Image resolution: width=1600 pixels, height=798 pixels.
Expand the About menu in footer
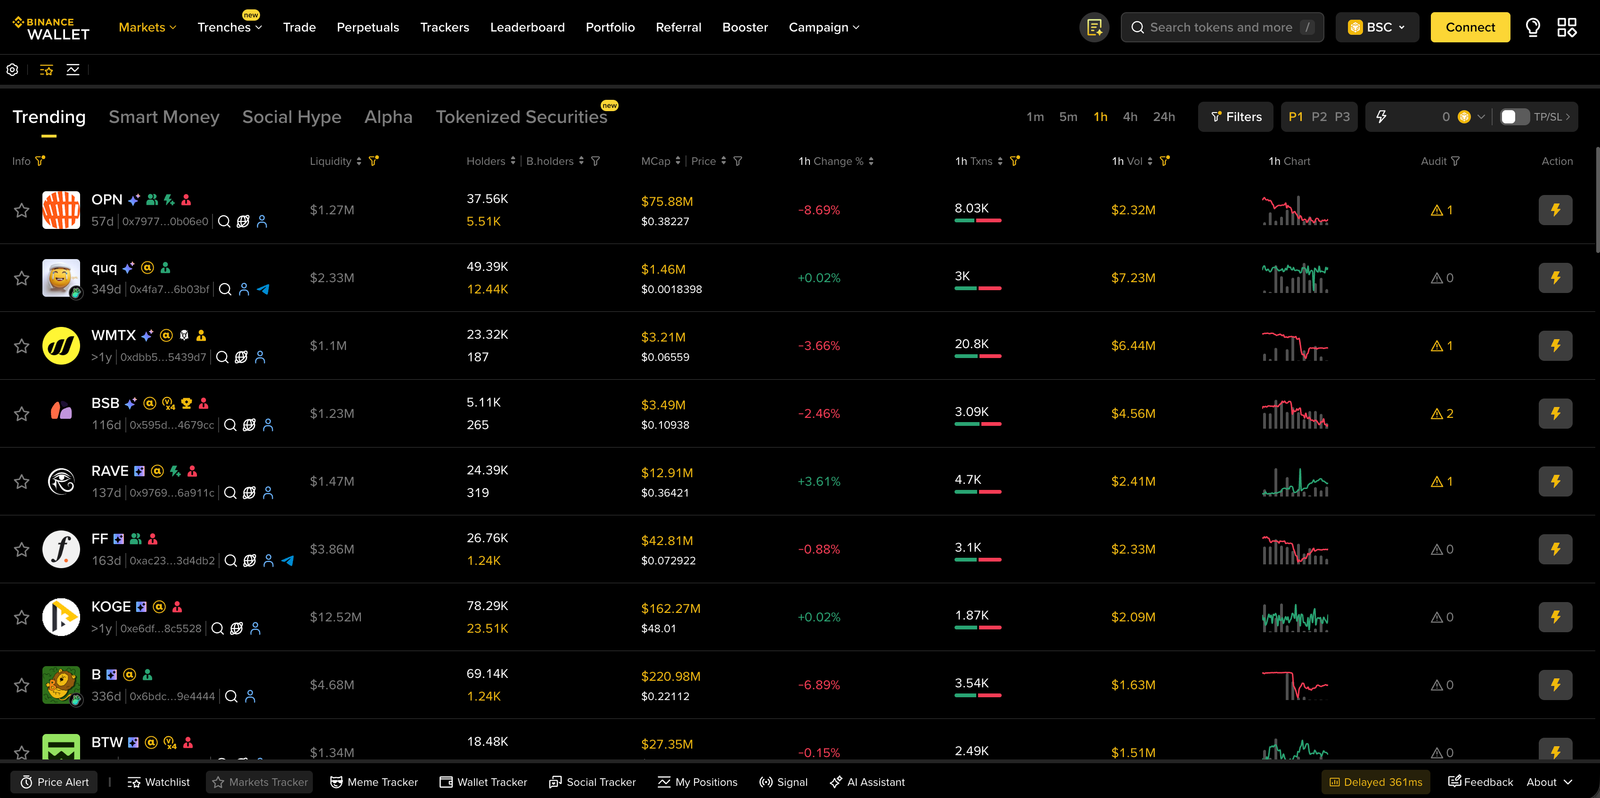click(x=1550, y=782)
